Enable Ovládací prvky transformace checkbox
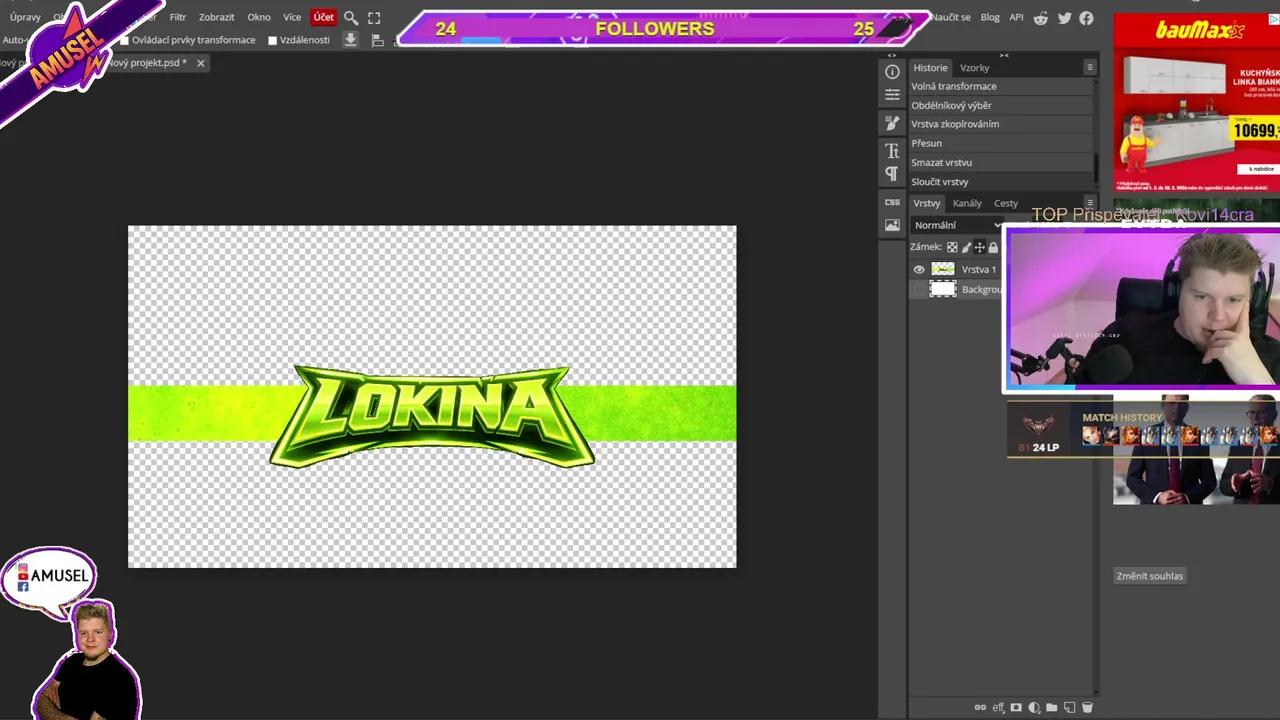The image size is (1280, 720). 125,41
